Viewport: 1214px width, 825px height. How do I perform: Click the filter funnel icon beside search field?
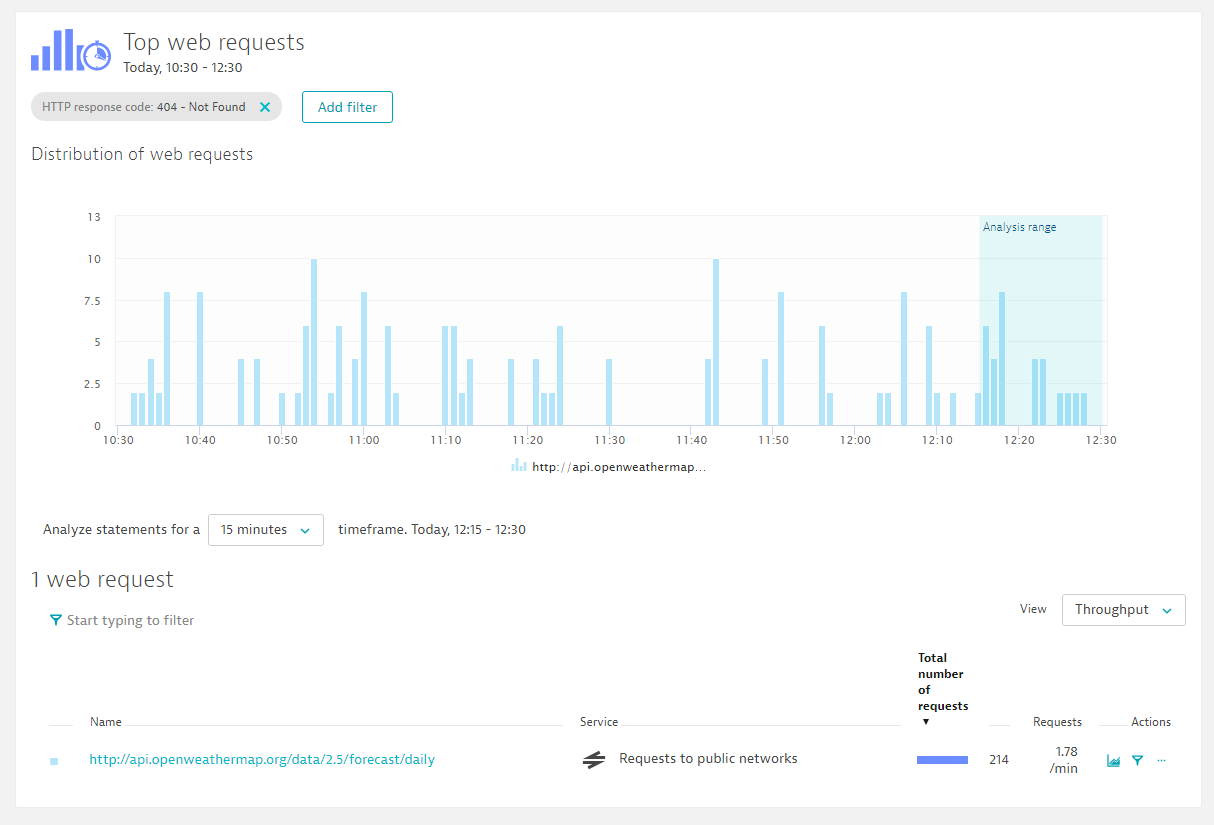pos(56,621)
